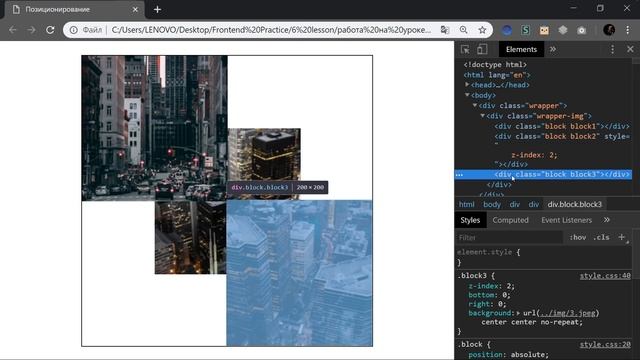Open the translate page icon

click(x=445, y=30)
